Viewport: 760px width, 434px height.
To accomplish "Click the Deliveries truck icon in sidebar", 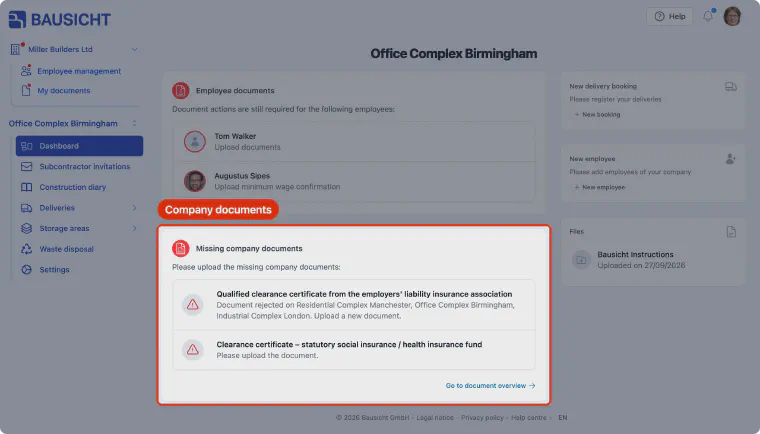I will pos(27,208).
